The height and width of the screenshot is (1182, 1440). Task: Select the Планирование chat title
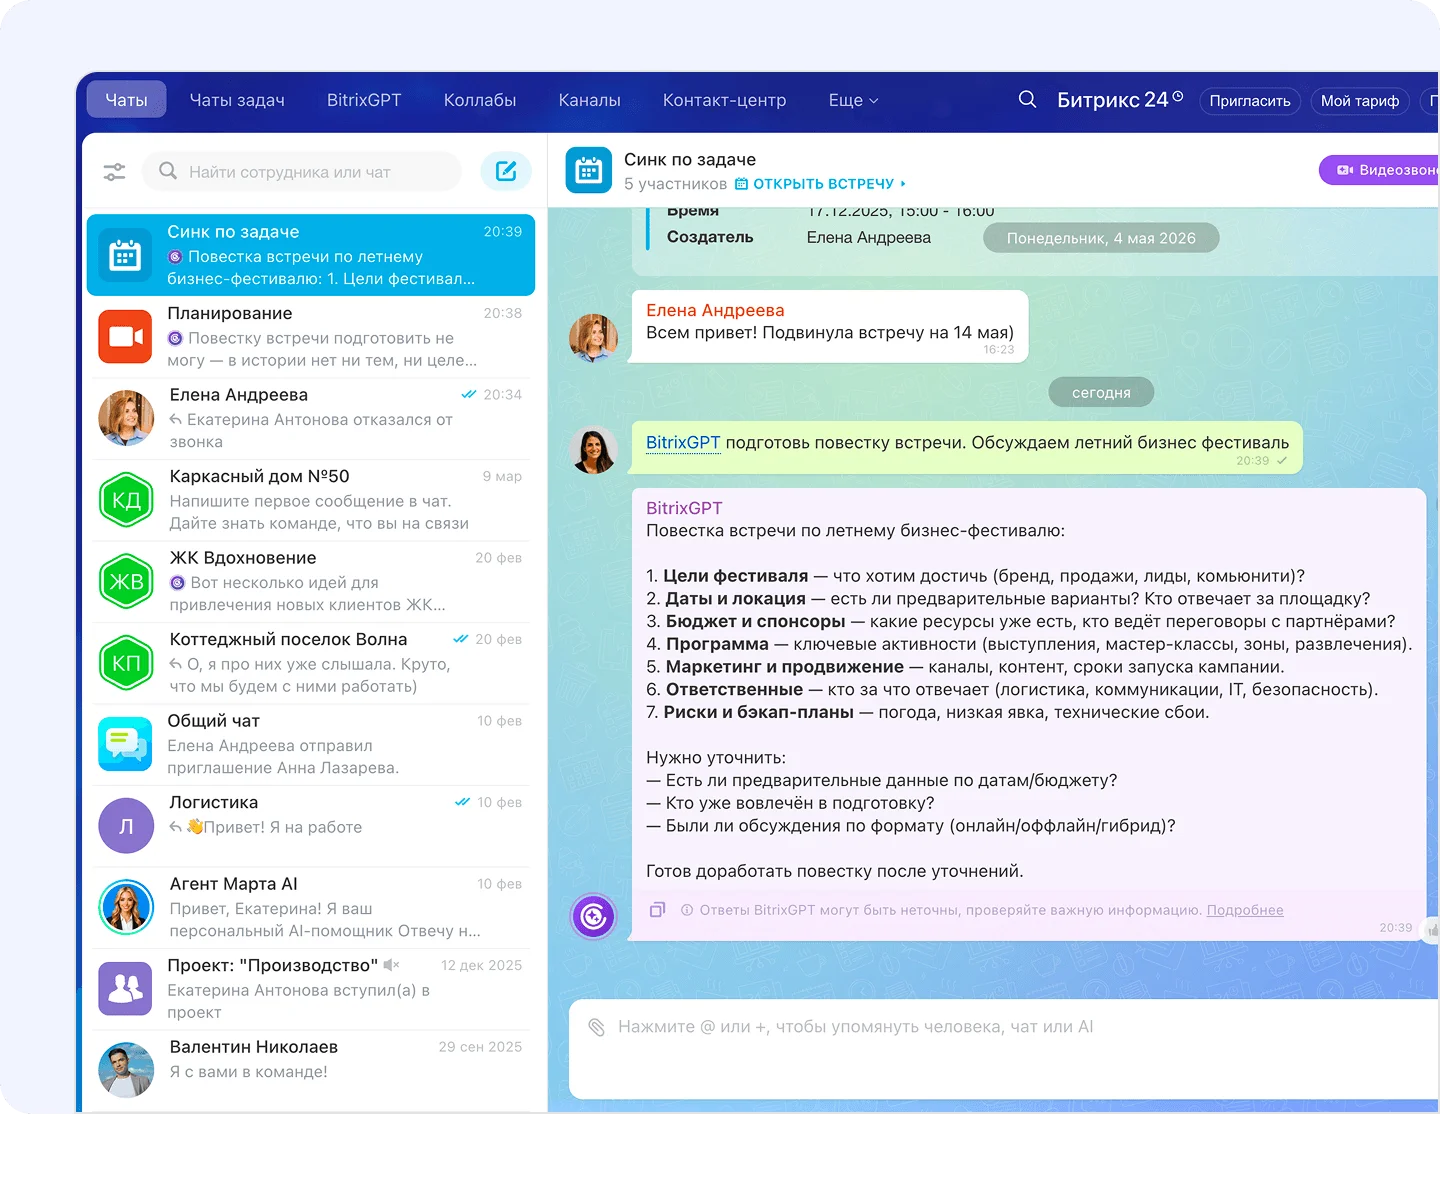click(x=230, y=313)
